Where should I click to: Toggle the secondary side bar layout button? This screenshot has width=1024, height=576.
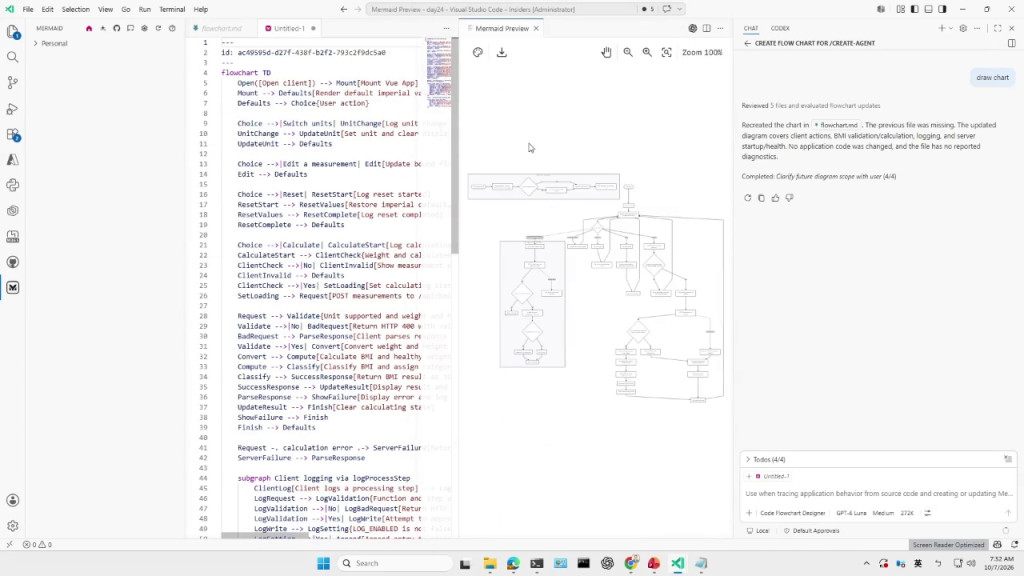pos(942,9)
